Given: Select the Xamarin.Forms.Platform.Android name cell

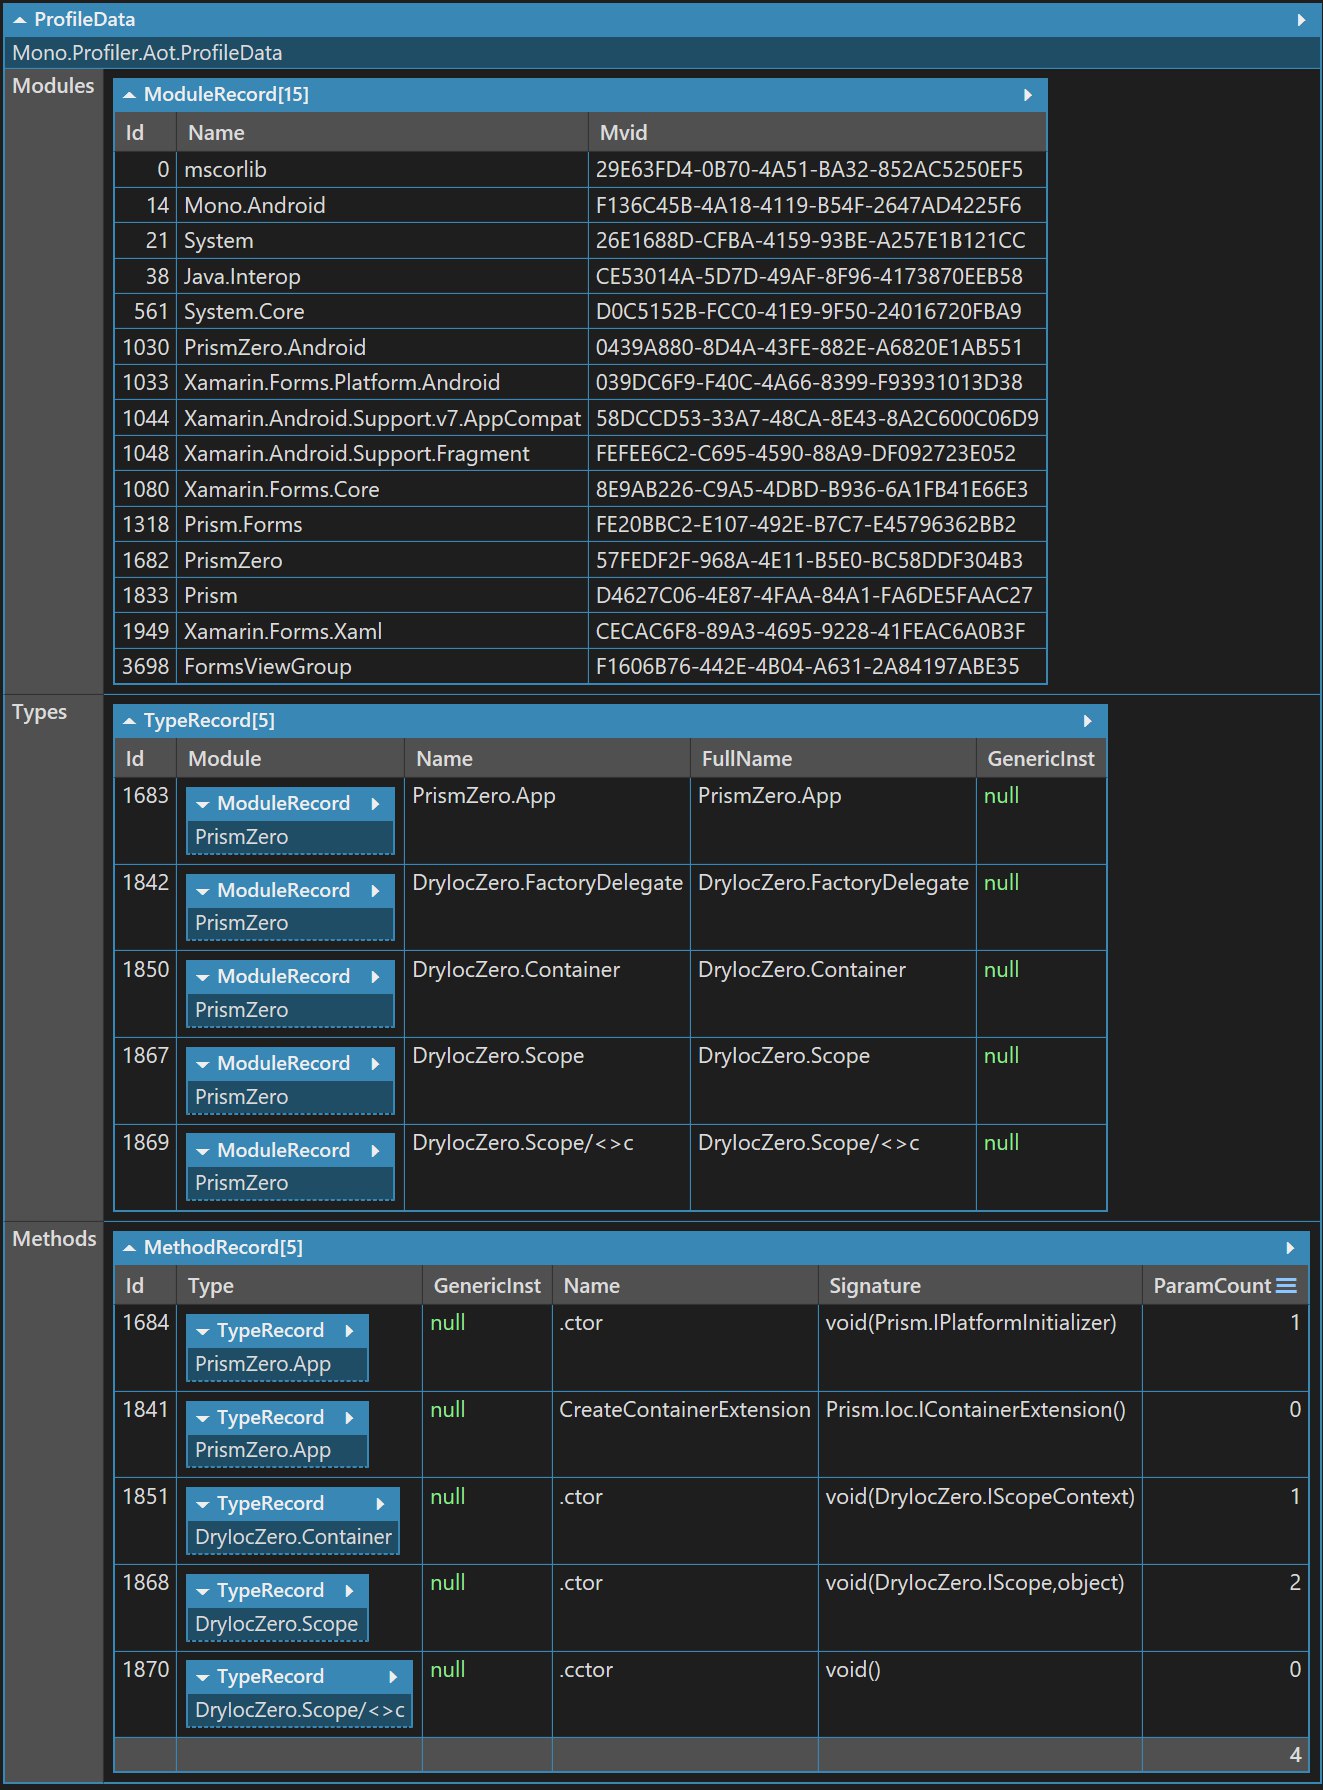Looking at the screenshot, I should click(382, 383).
